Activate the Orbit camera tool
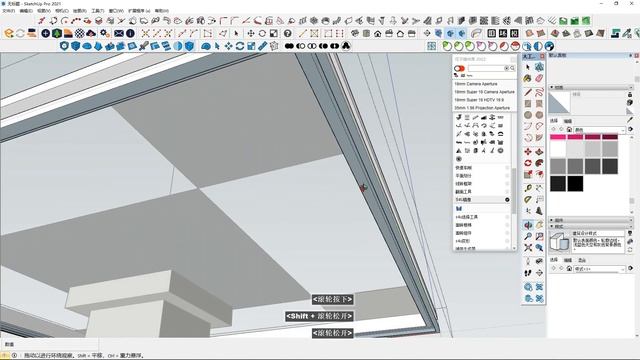The height and width of the screenshot is (360, 640). (528, 225)
